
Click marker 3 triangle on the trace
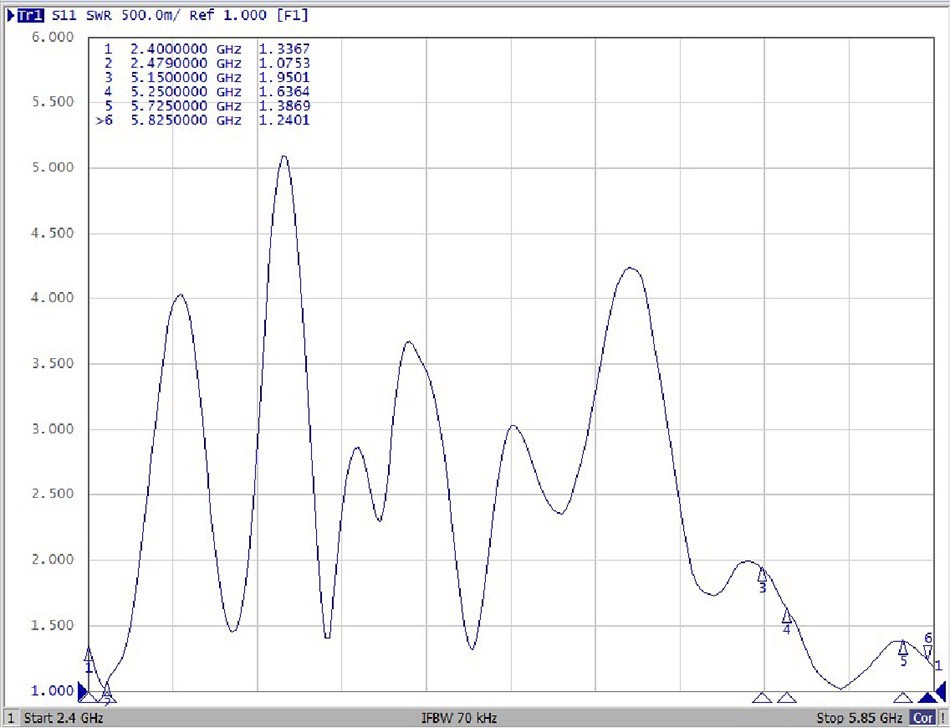762,575
